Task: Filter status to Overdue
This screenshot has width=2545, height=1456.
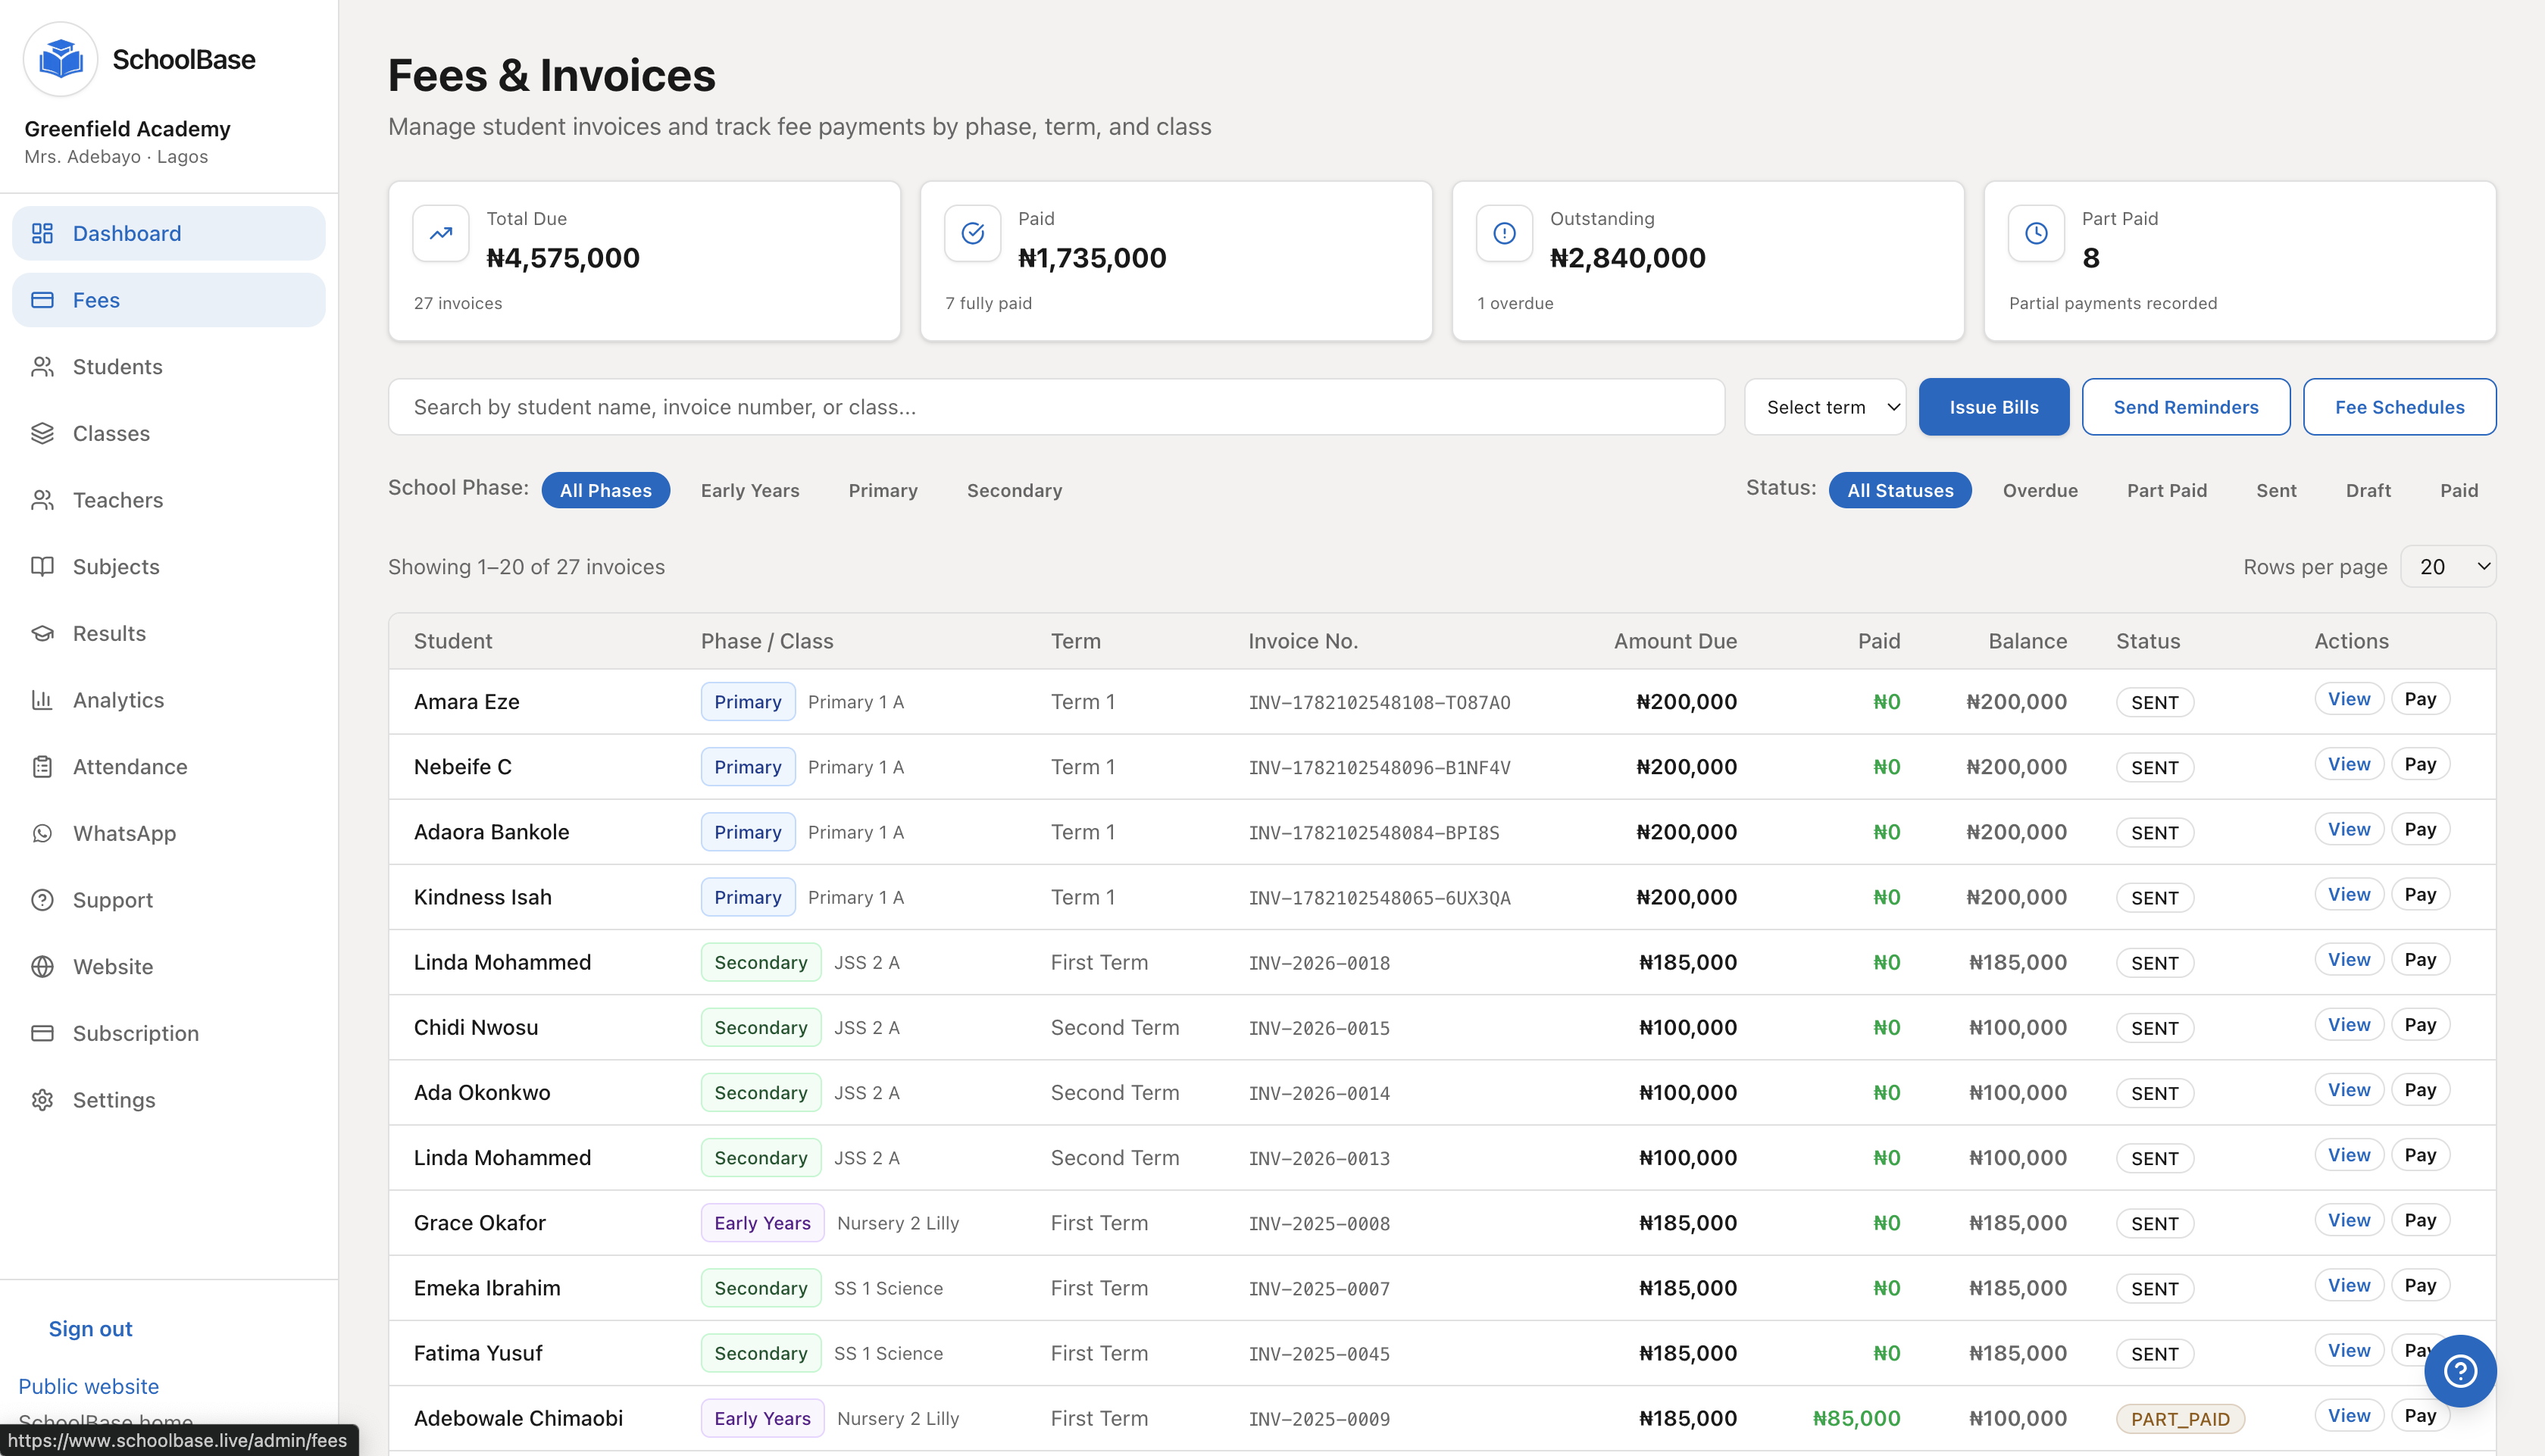Action: (x=2040, y=490)
